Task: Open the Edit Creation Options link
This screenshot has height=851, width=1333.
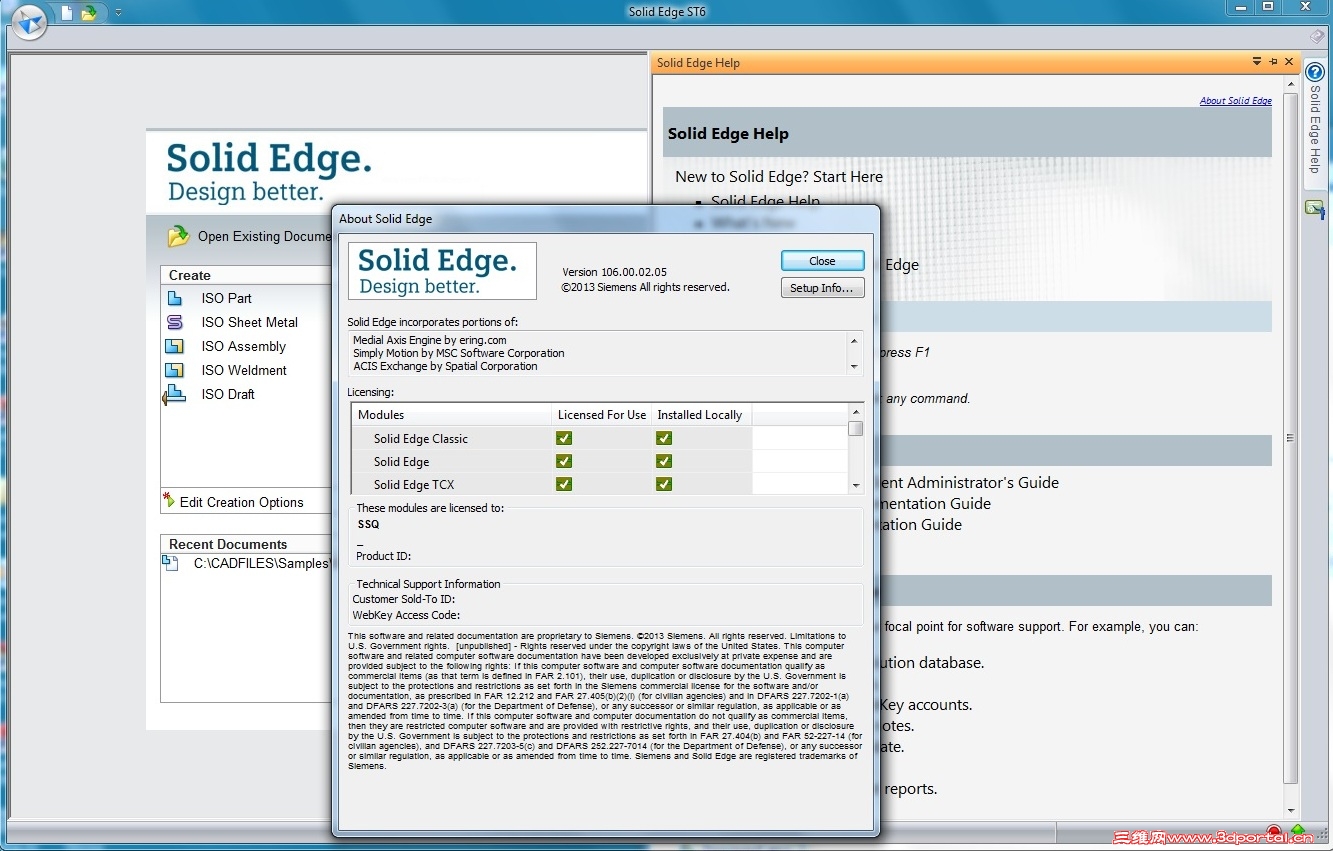Action: point(242,502)
